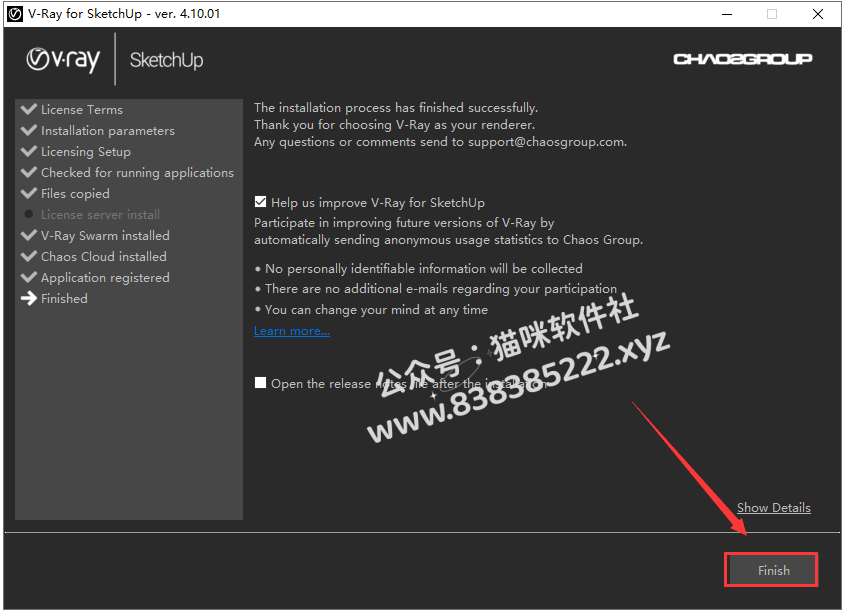Click the arrow icon beside Finished
Viewport: 844px width, 612px height.
(x=29, y=298)
